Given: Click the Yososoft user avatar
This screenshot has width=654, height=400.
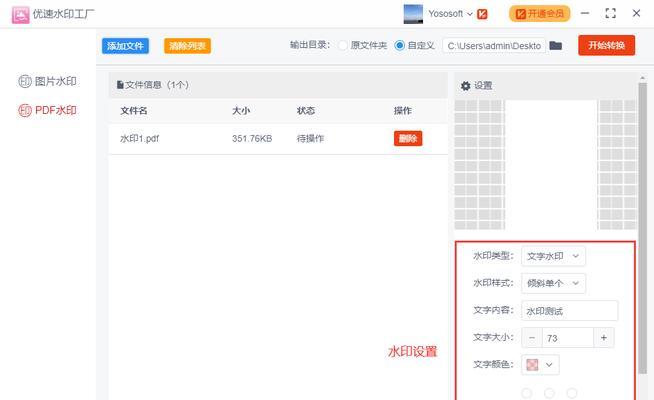Looking at the screenshot, I should pyautogui.click(x=413, y=14).
